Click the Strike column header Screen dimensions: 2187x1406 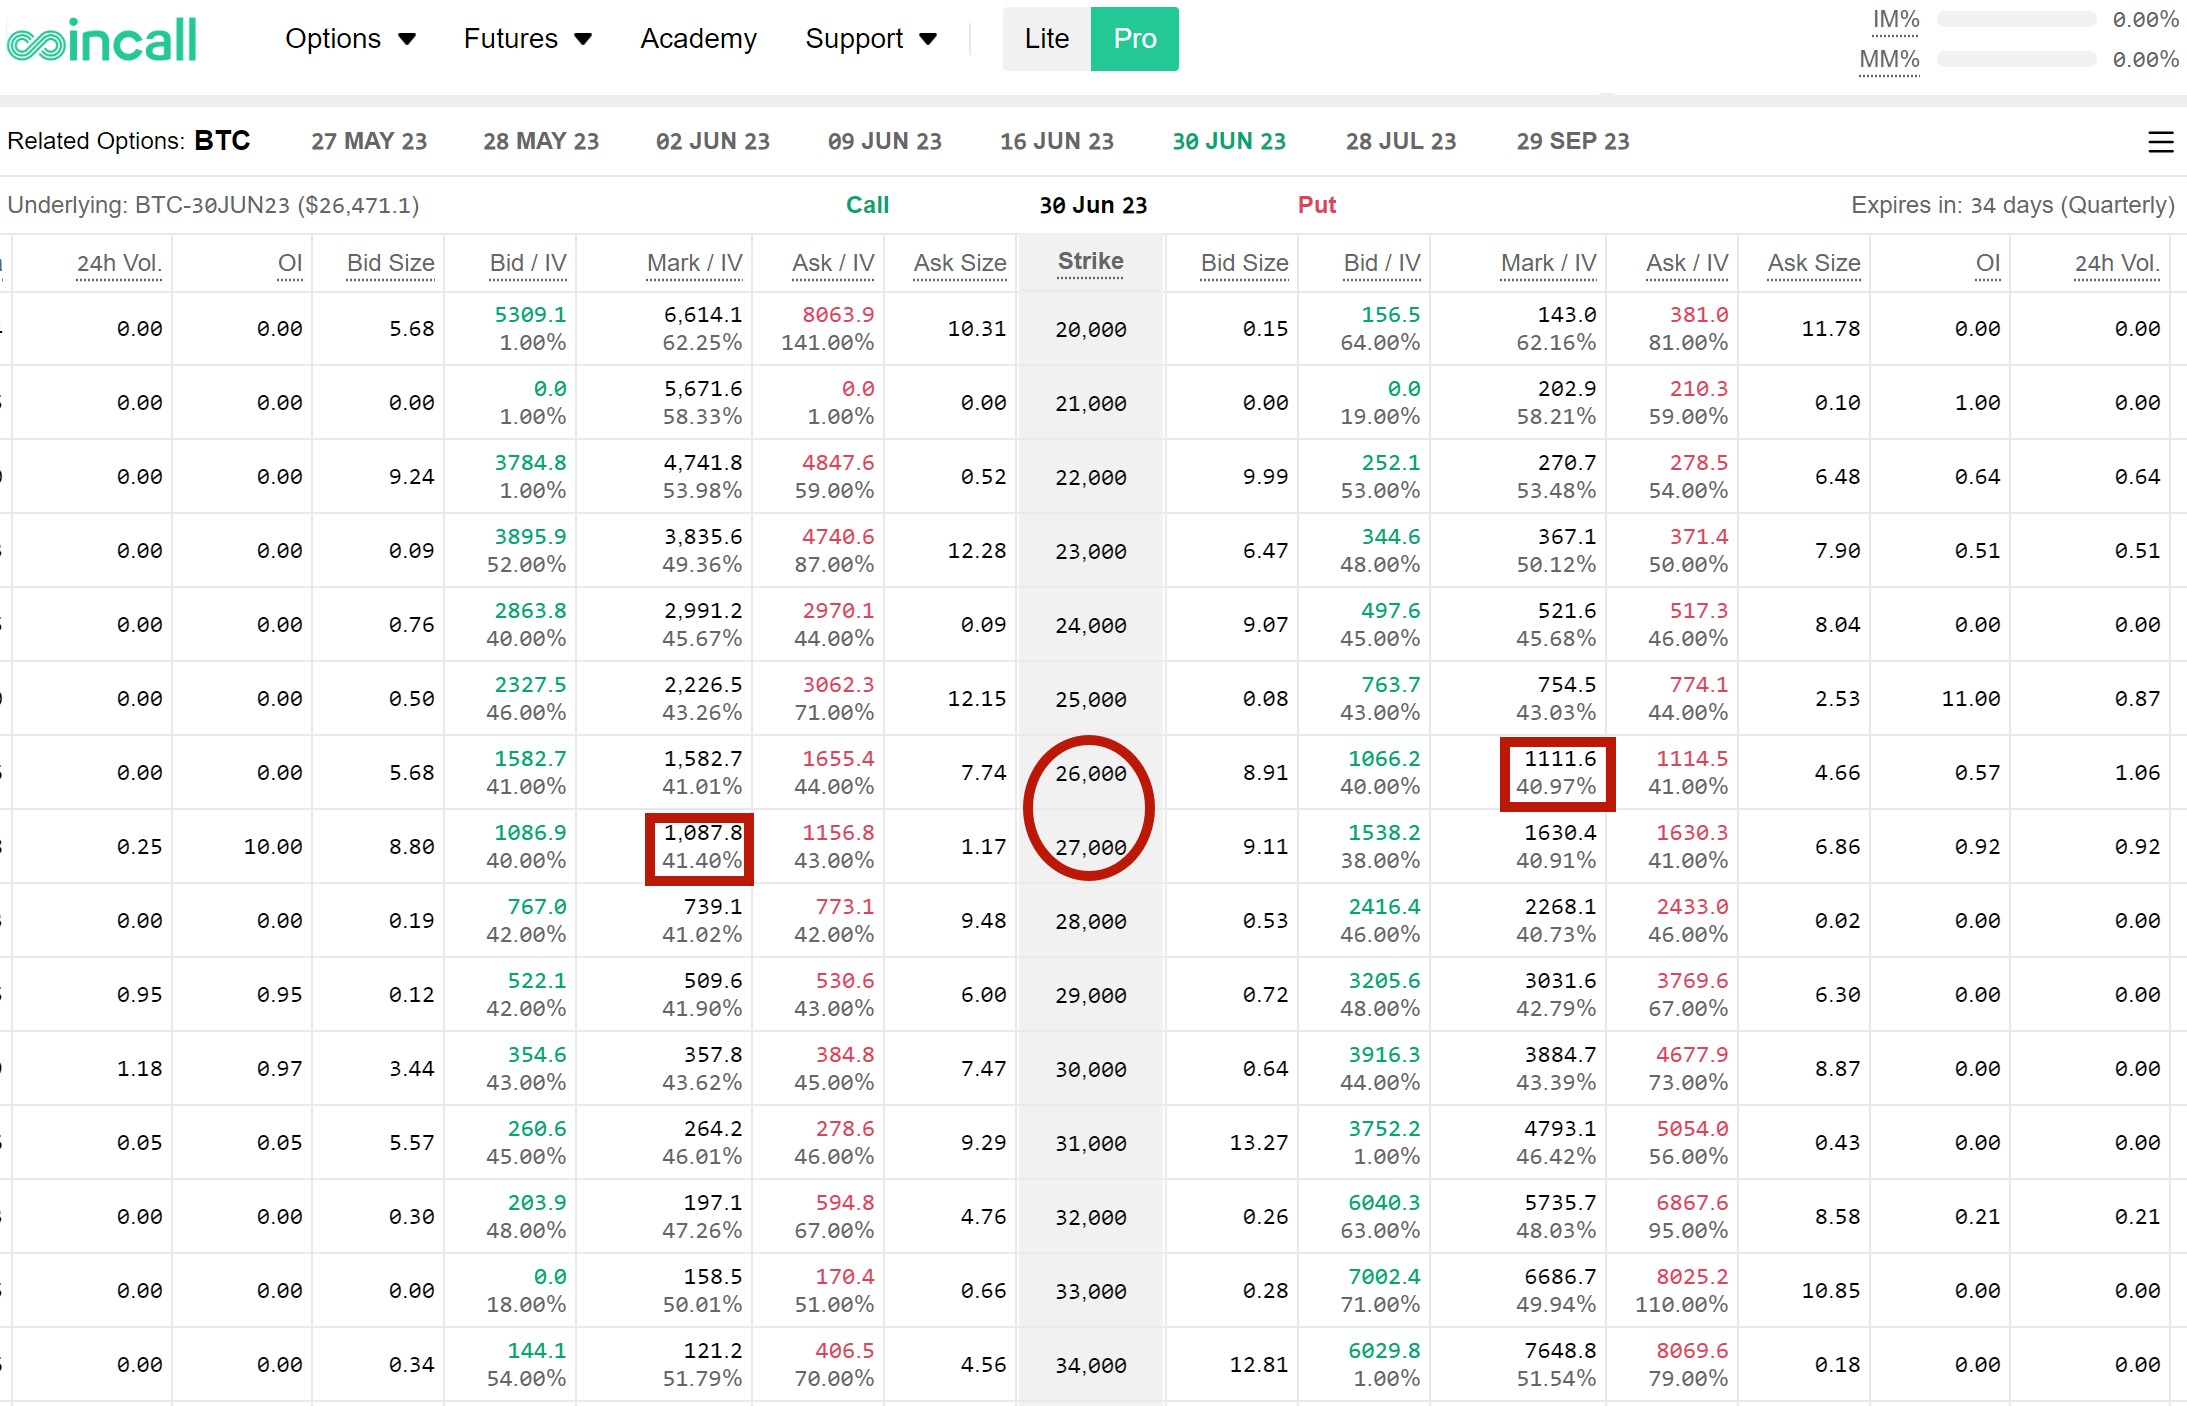point(1091,262)
